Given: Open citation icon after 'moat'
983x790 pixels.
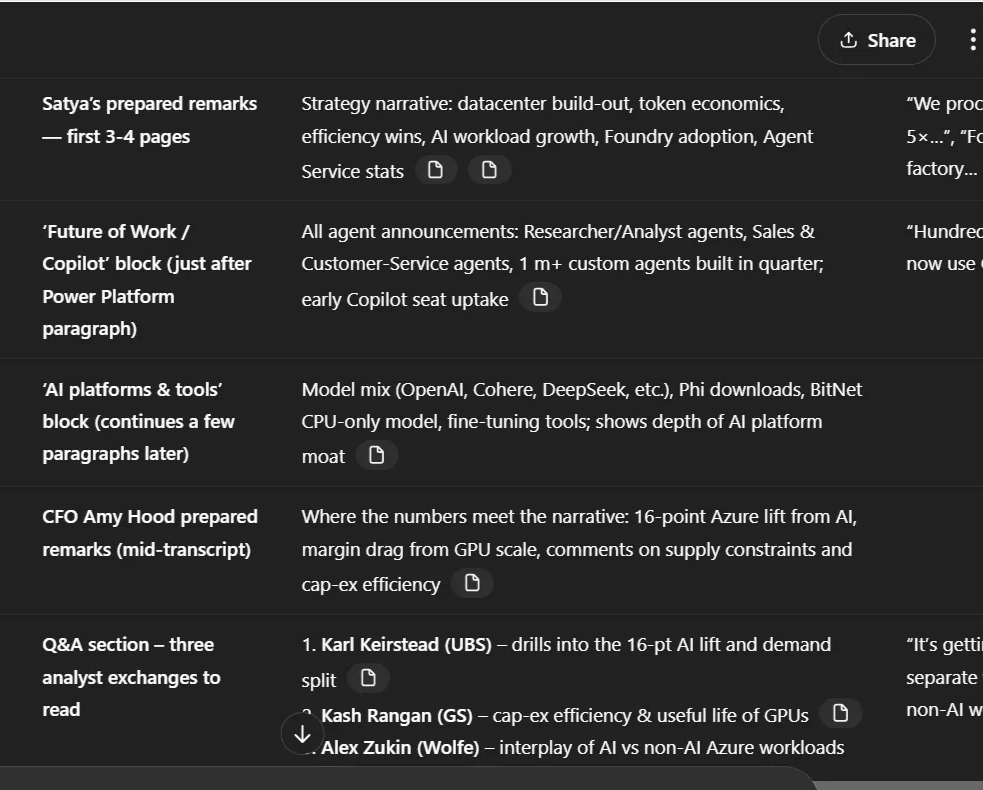Looking at the screenshot, I should tap(376, 455).
